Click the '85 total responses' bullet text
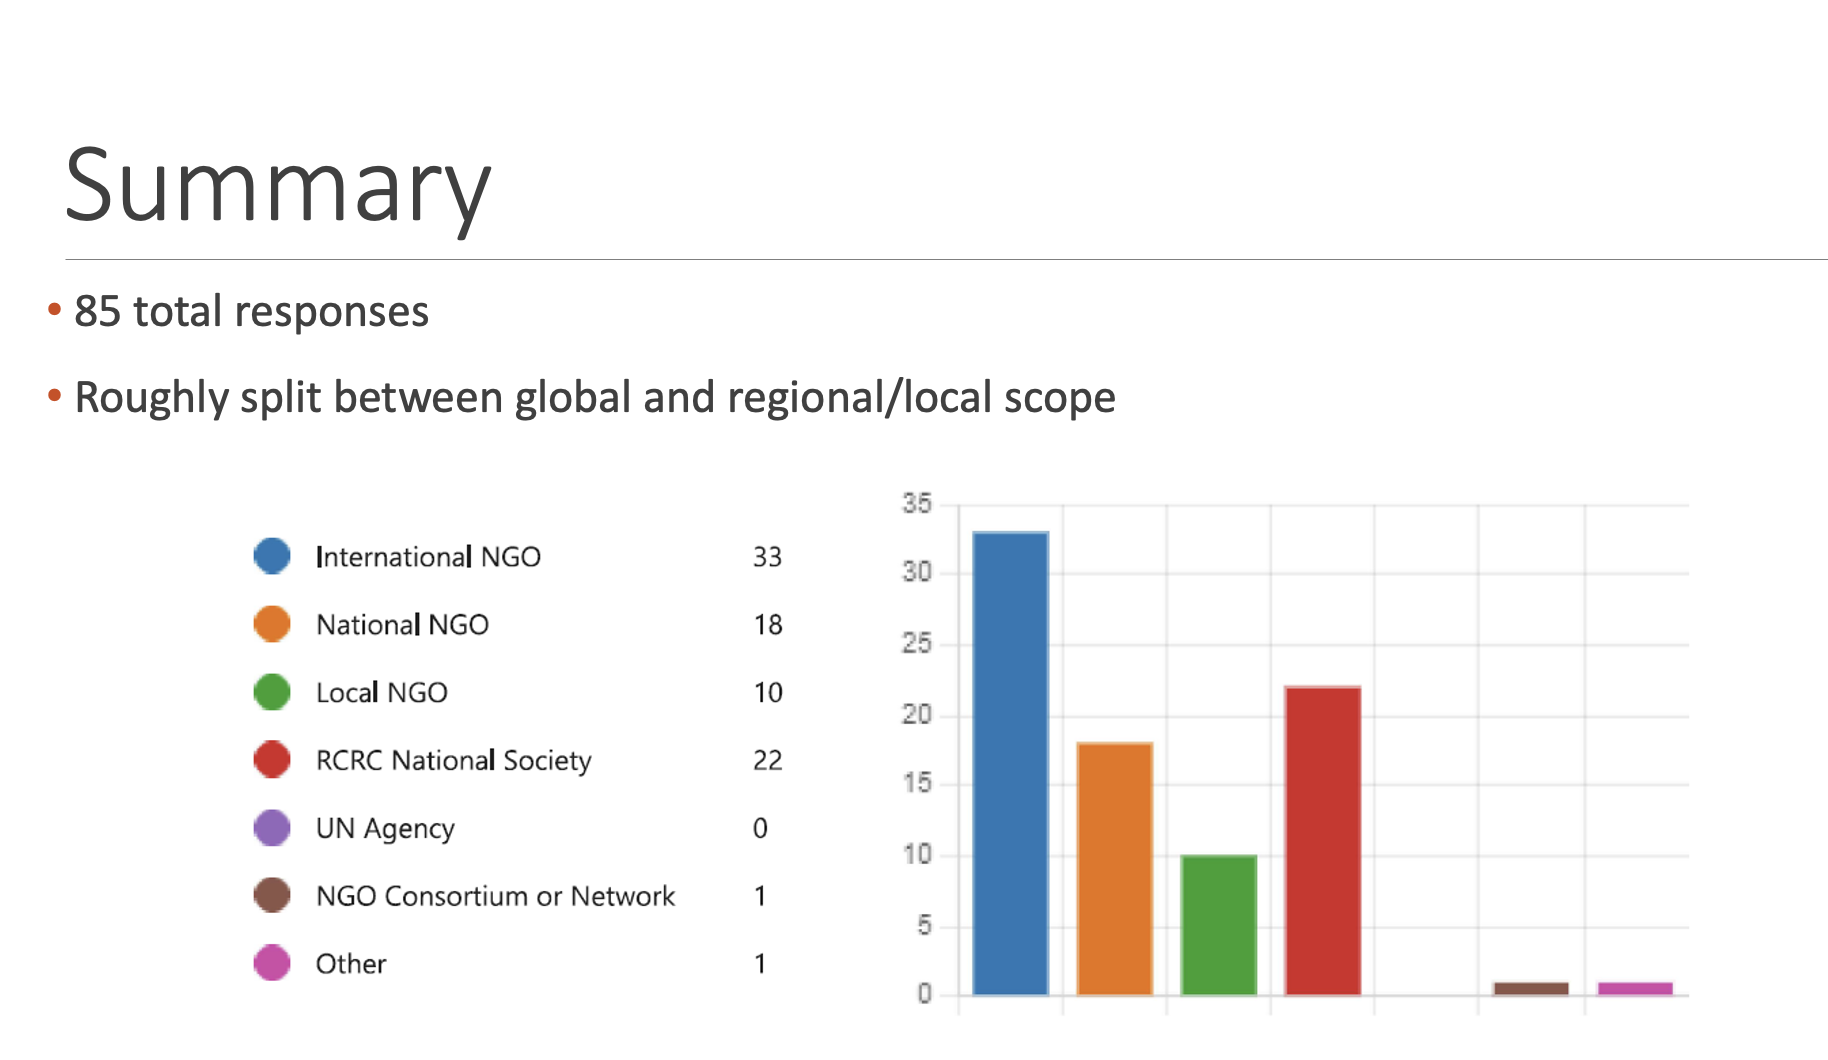The image size is (1828, 1060). (x=251, y=312)
